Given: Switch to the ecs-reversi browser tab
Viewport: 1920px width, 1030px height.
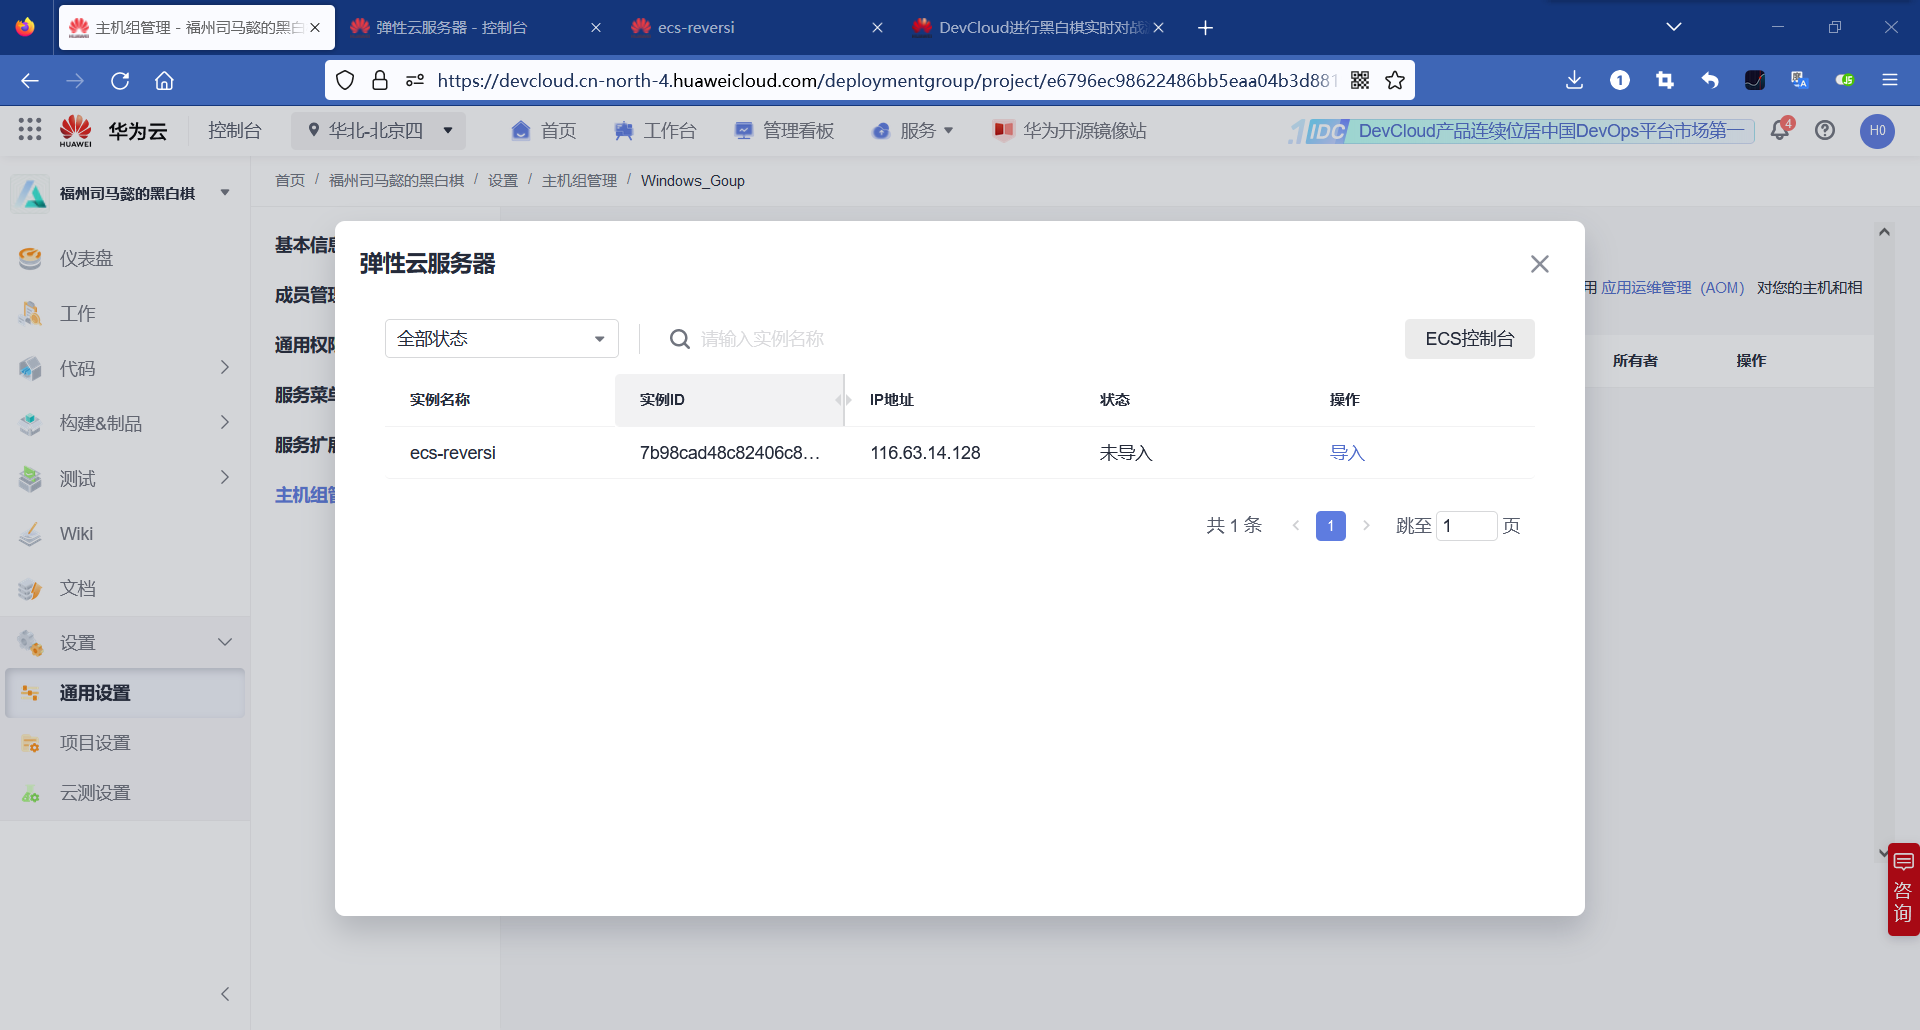Looking at the screenshot, I should pyautogui.click(x=756, y=28).
